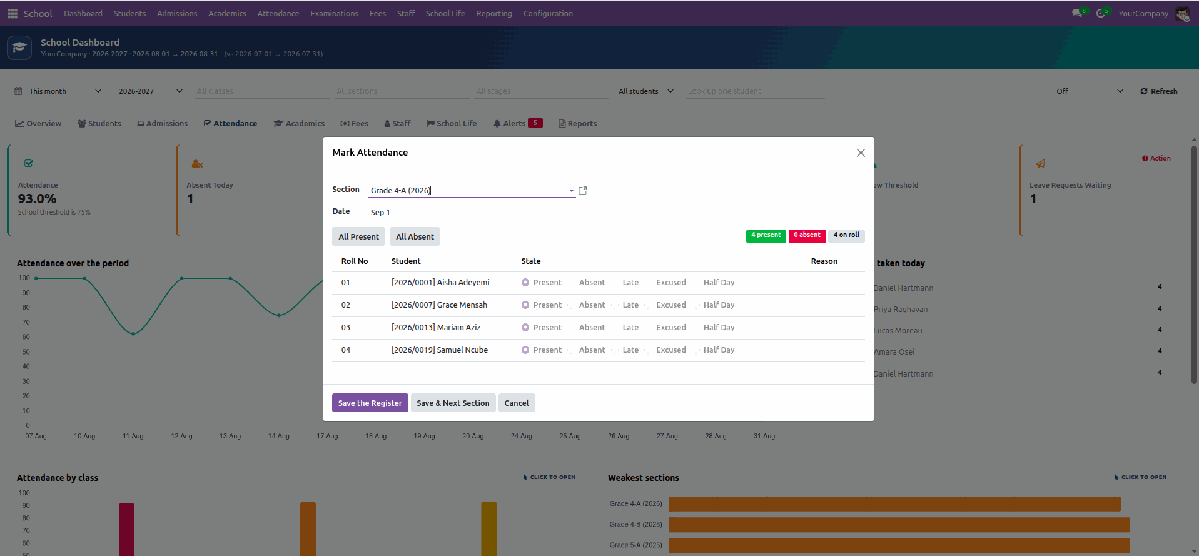Click the green '4 present' badge
Viewport: 1199px width, 556px height.
pyautogui.click(x=765, y=236)
